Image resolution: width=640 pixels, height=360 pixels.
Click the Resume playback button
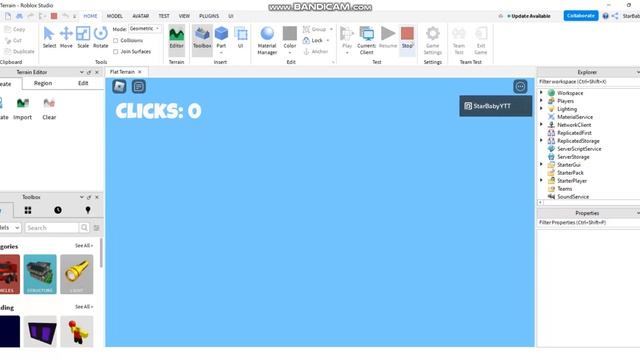pyautogui.click(x=388, y=38)
